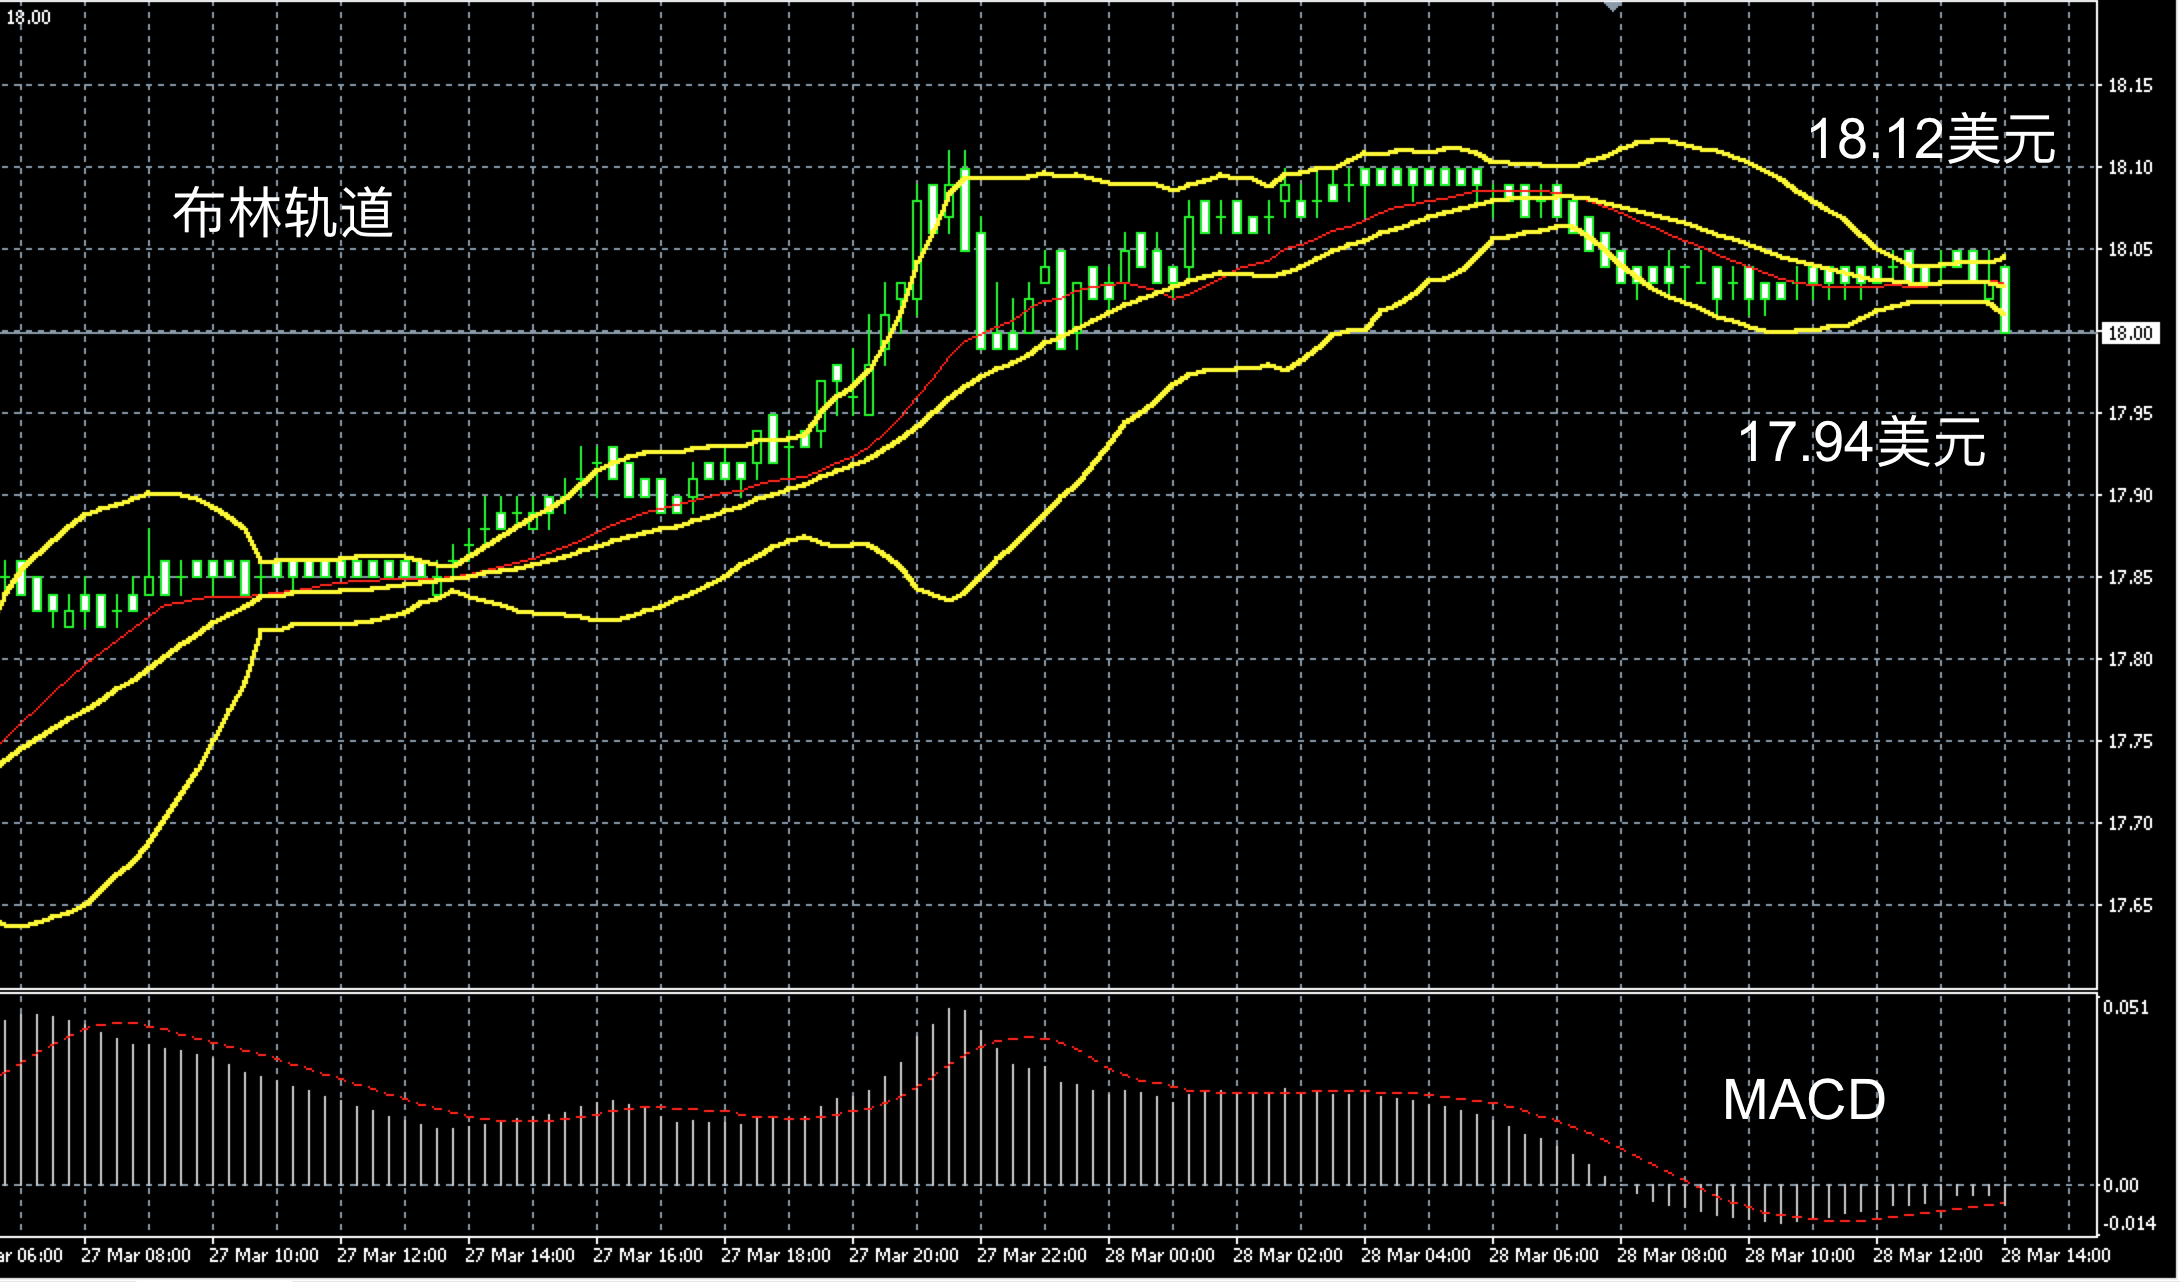Click the chart shift triangle marker at top

[1611, 6]
